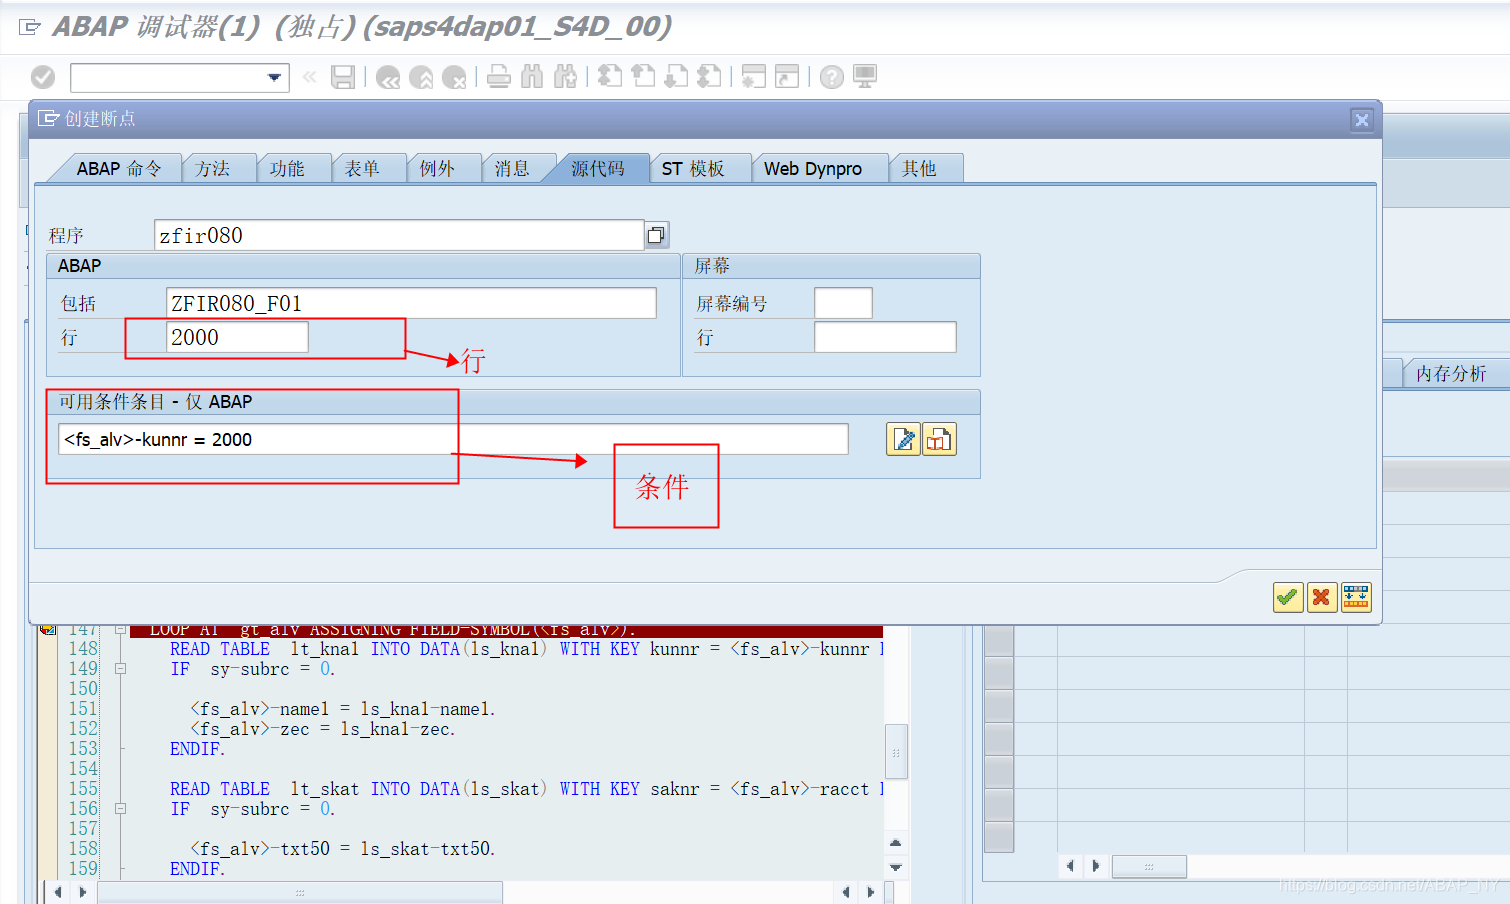1510x904 pixels.
Task: Switch to the ST 模板 tab
Action: point(693,168)
